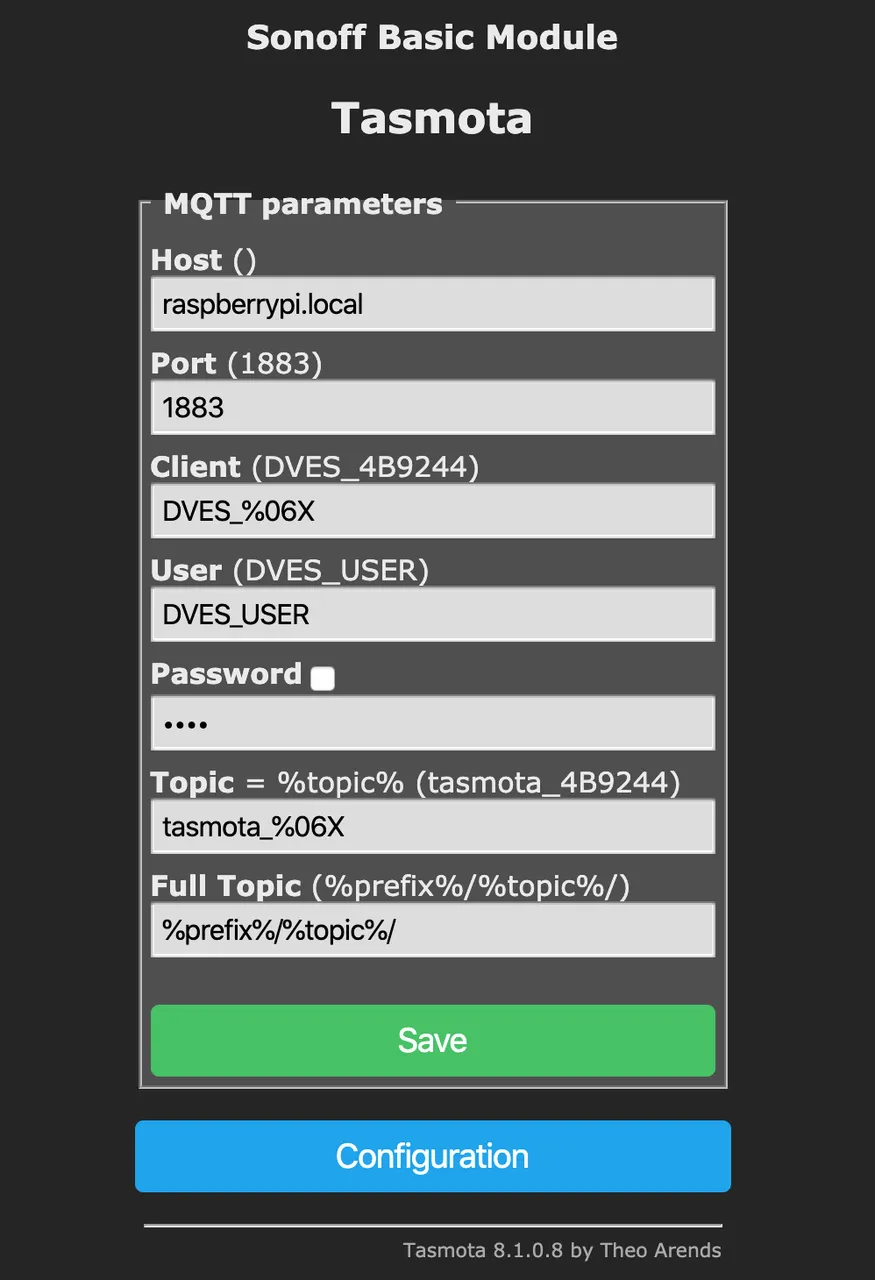
Task: Save the MQTT parameters
Action: pos(433,1040)
